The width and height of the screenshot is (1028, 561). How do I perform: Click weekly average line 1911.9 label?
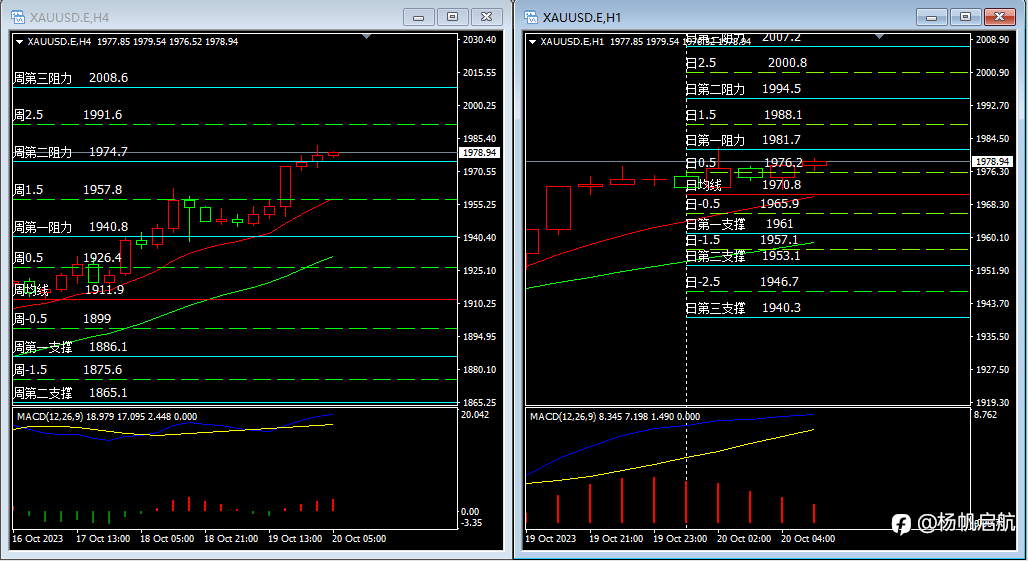(69, 290)
